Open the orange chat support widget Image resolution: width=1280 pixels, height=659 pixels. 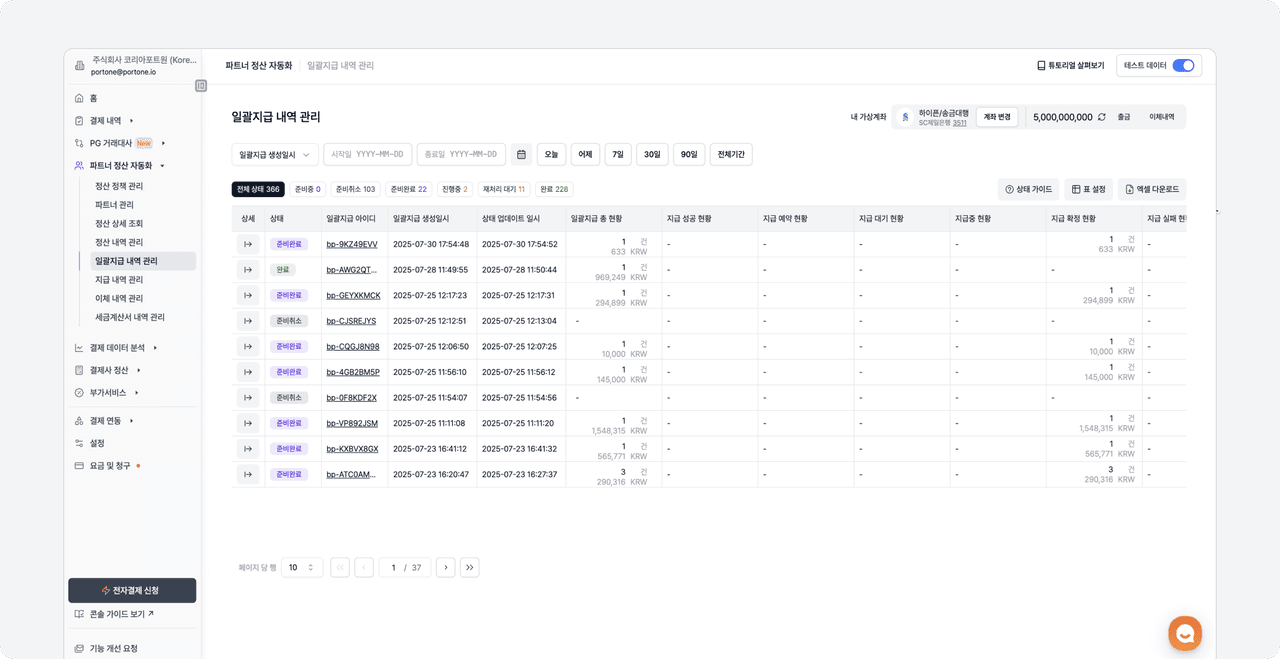pos(1185,633)
